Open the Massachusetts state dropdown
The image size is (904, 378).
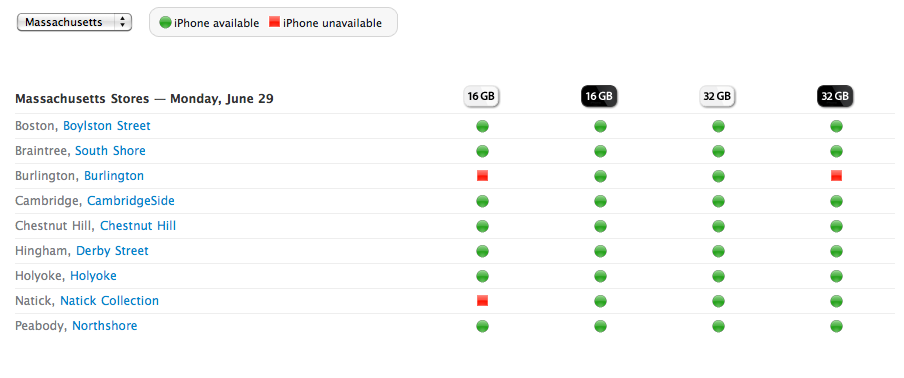pyautogui.click(x=74, y=22)
